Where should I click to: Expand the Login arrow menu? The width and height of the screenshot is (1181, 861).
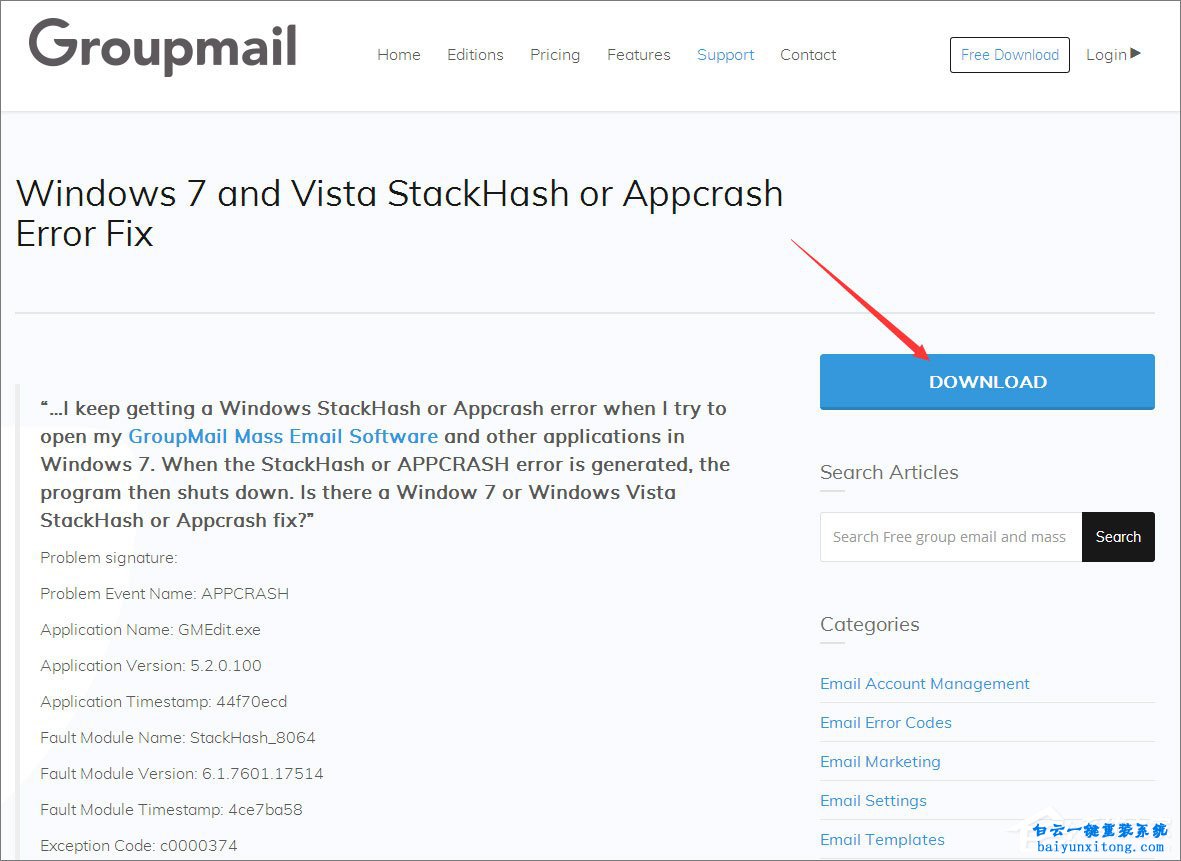(x=1135, y=53)
